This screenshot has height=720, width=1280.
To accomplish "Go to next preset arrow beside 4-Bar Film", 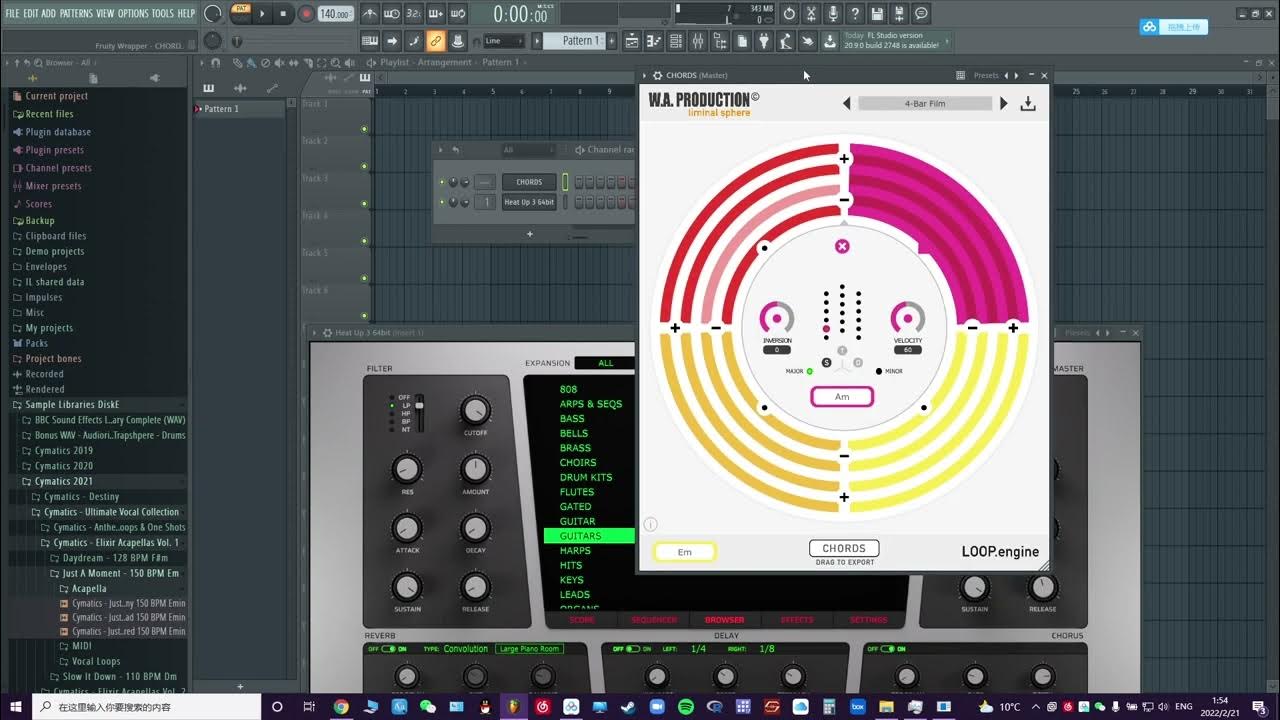I will coord(1004,104).
